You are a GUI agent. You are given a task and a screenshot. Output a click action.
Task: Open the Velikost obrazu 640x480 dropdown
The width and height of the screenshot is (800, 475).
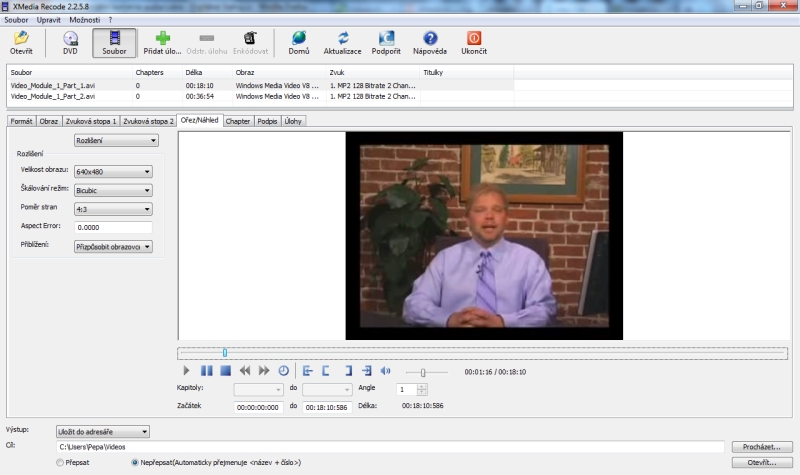pos(113,171)
